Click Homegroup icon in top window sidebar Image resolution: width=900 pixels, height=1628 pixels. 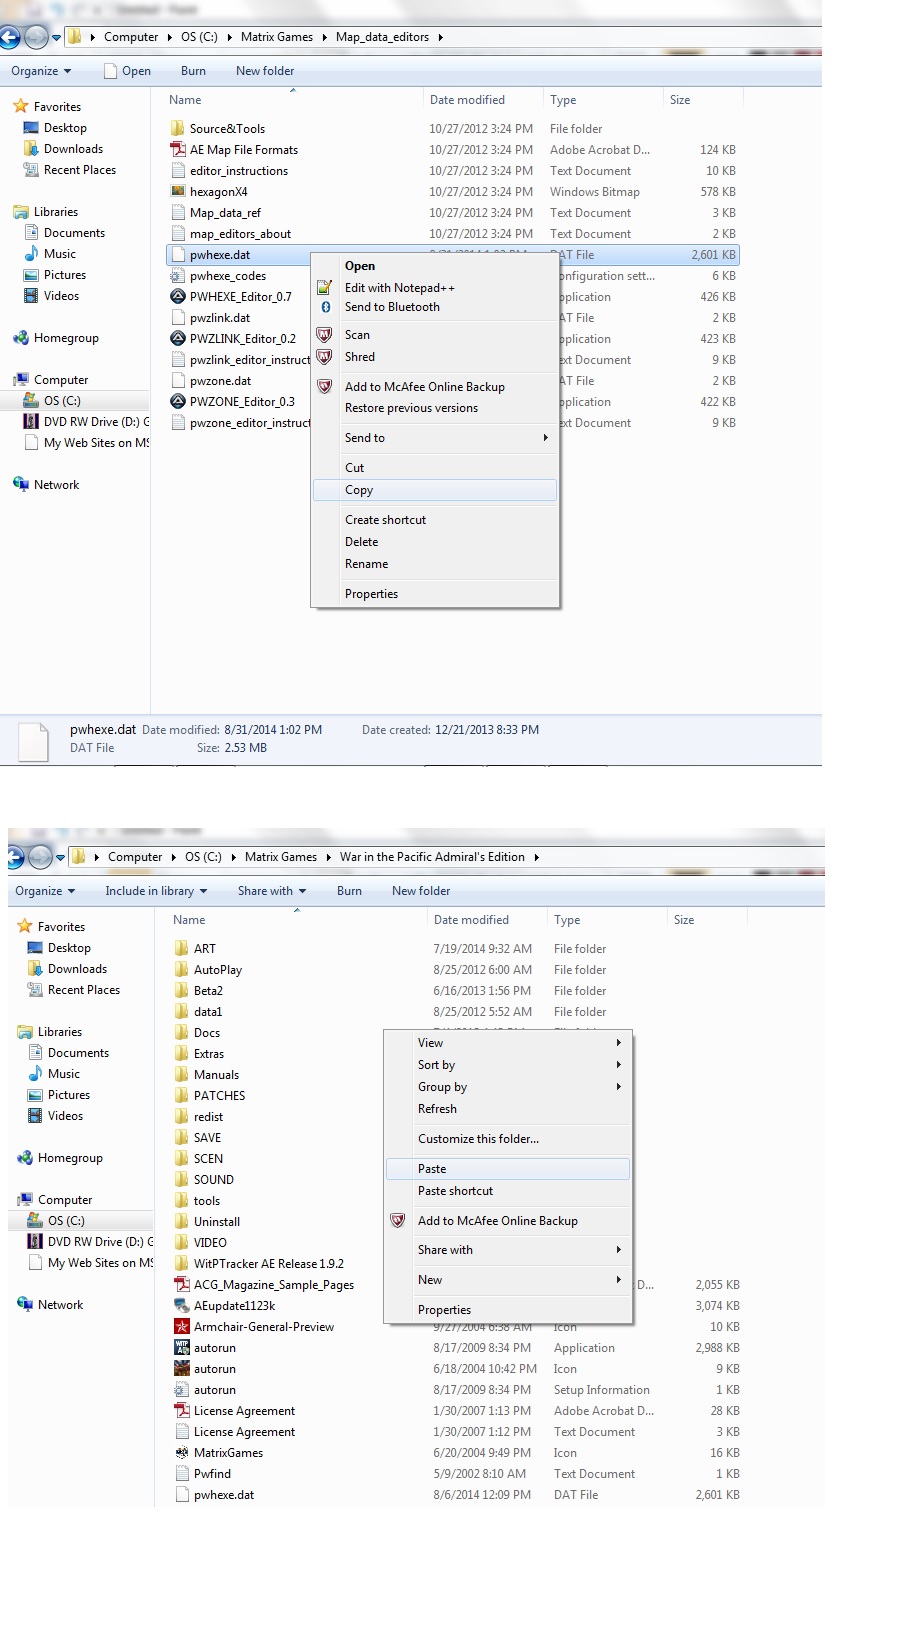21,338
